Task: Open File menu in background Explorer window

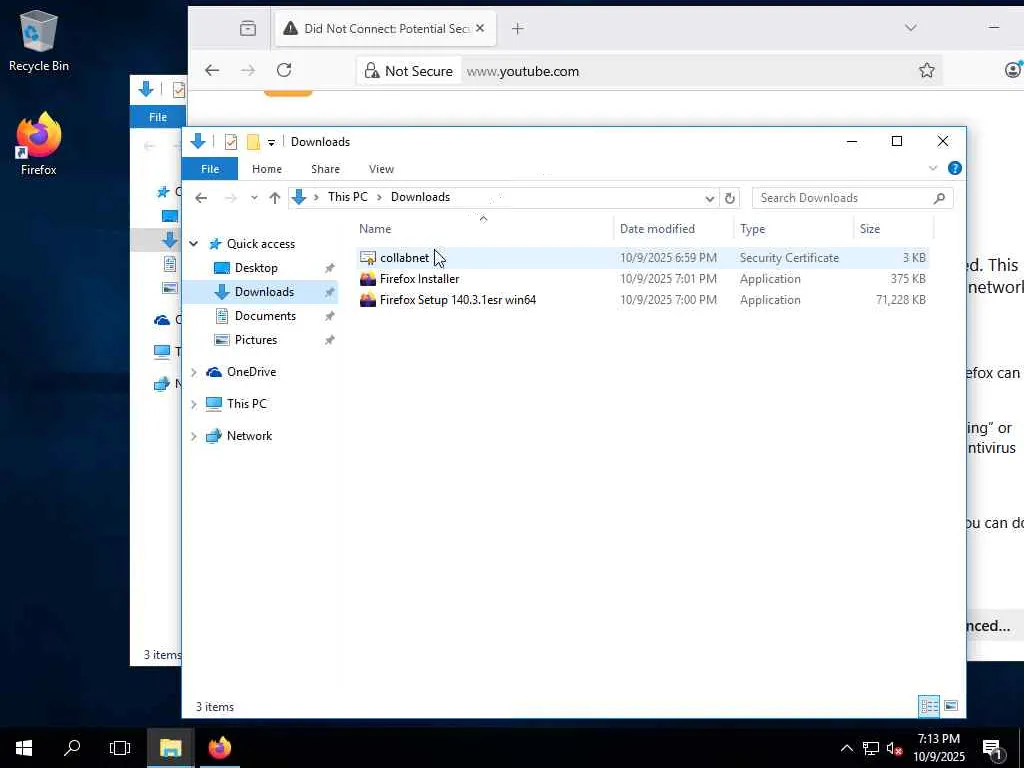Action: 157,117
